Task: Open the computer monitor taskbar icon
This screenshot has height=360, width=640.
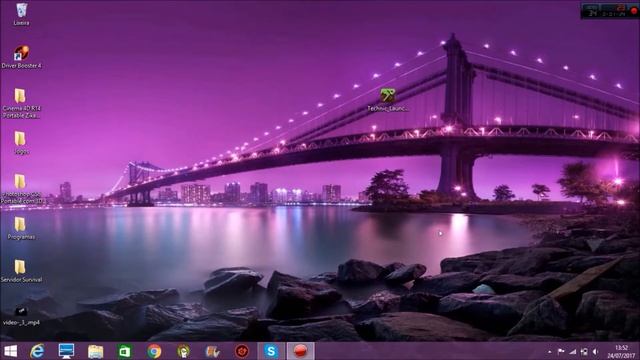Action: 66,351
